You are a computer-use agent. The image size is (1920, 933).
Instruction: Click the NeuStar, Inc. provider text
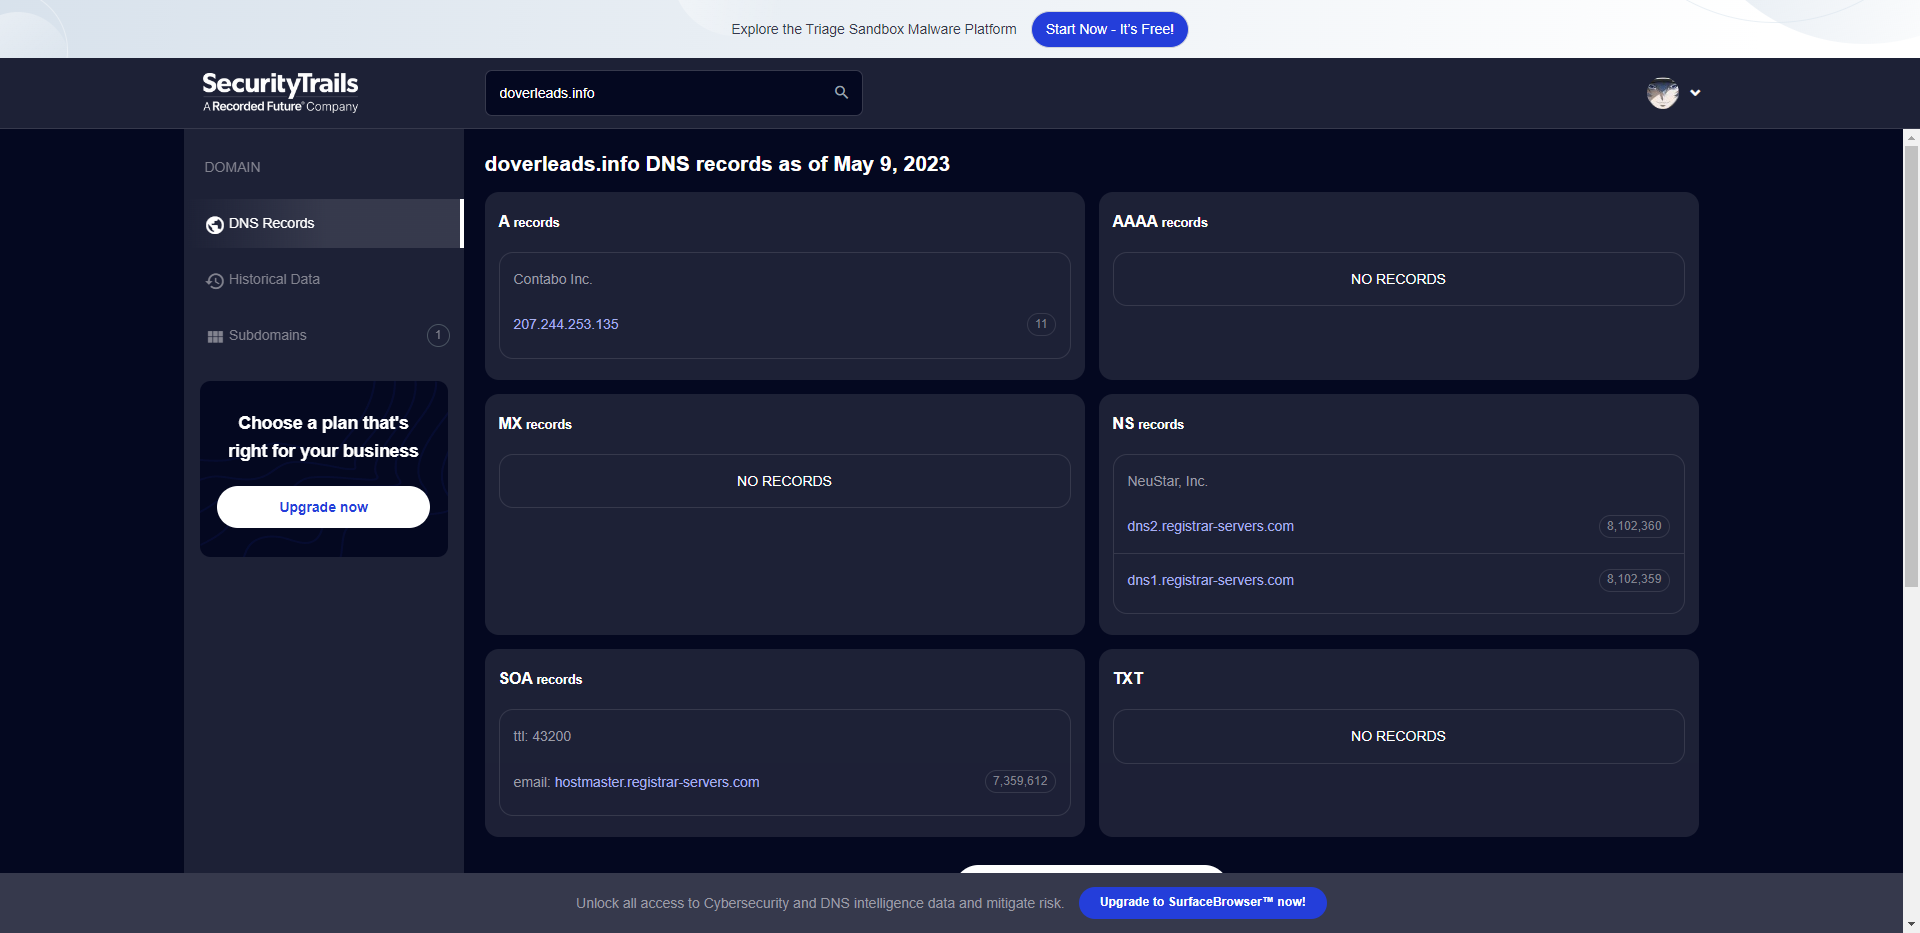[x=1167, y=481]
